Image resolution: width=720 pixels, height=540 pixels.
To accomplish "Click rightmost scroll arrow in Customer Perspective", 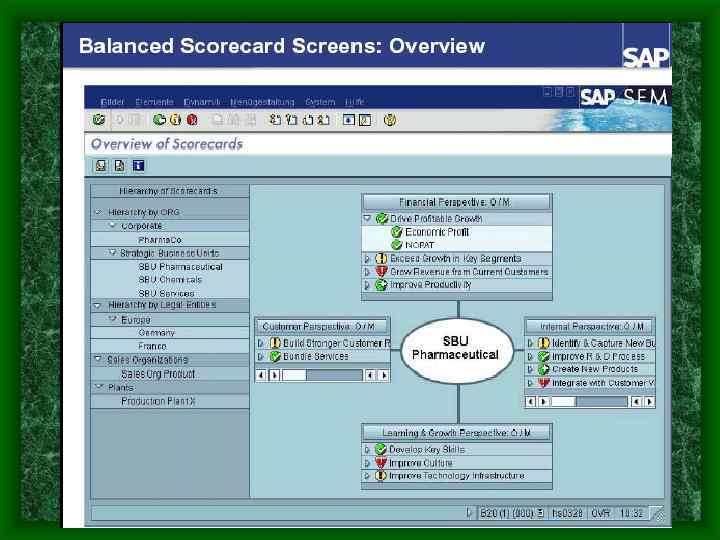I will pyautogui.click(x=384, y=375).
